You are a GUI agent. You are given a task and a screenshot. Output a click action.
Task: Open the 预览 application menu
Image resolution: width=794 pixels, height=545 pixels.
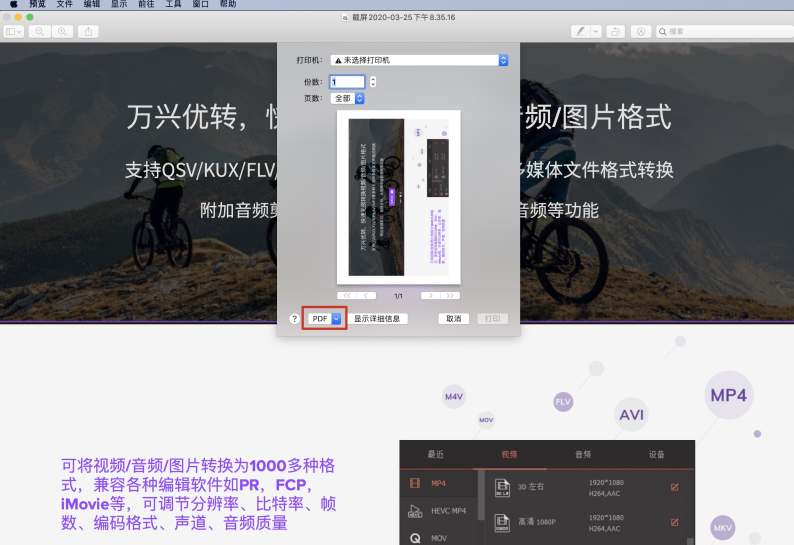tap(37, 4)
